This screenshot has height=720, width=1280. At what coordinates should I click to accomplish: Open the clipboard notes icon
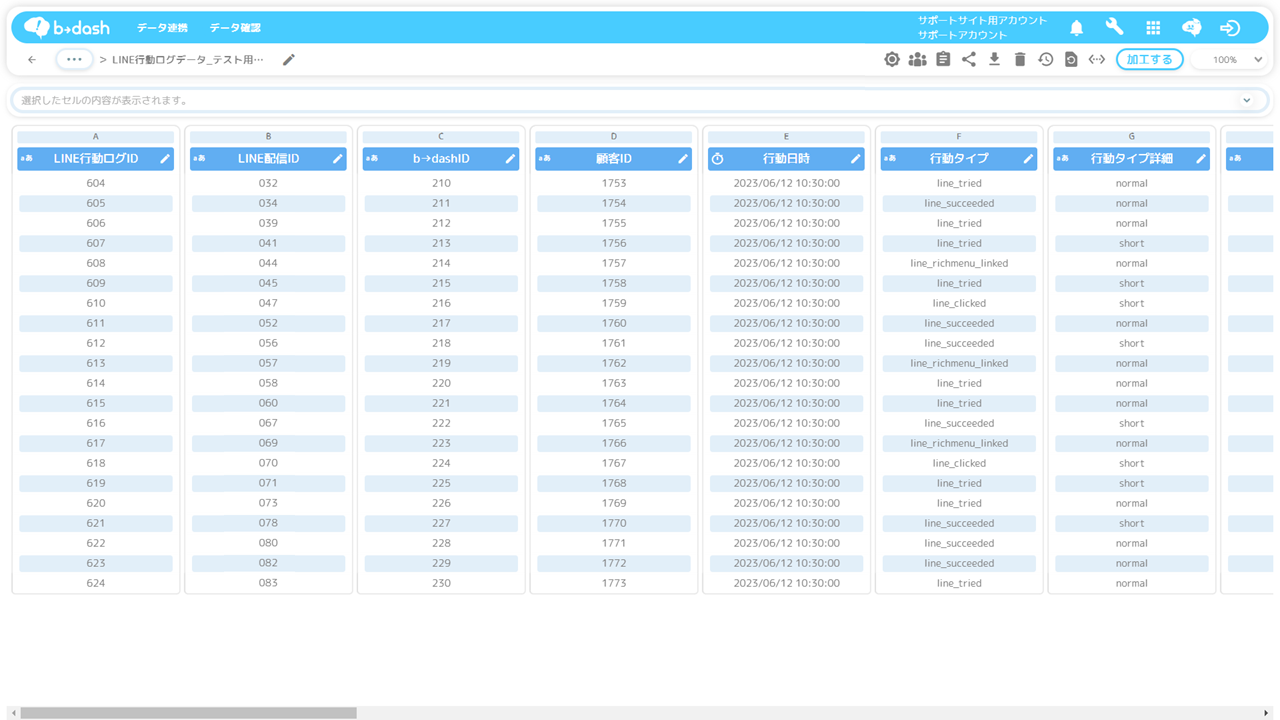[943, 60]
